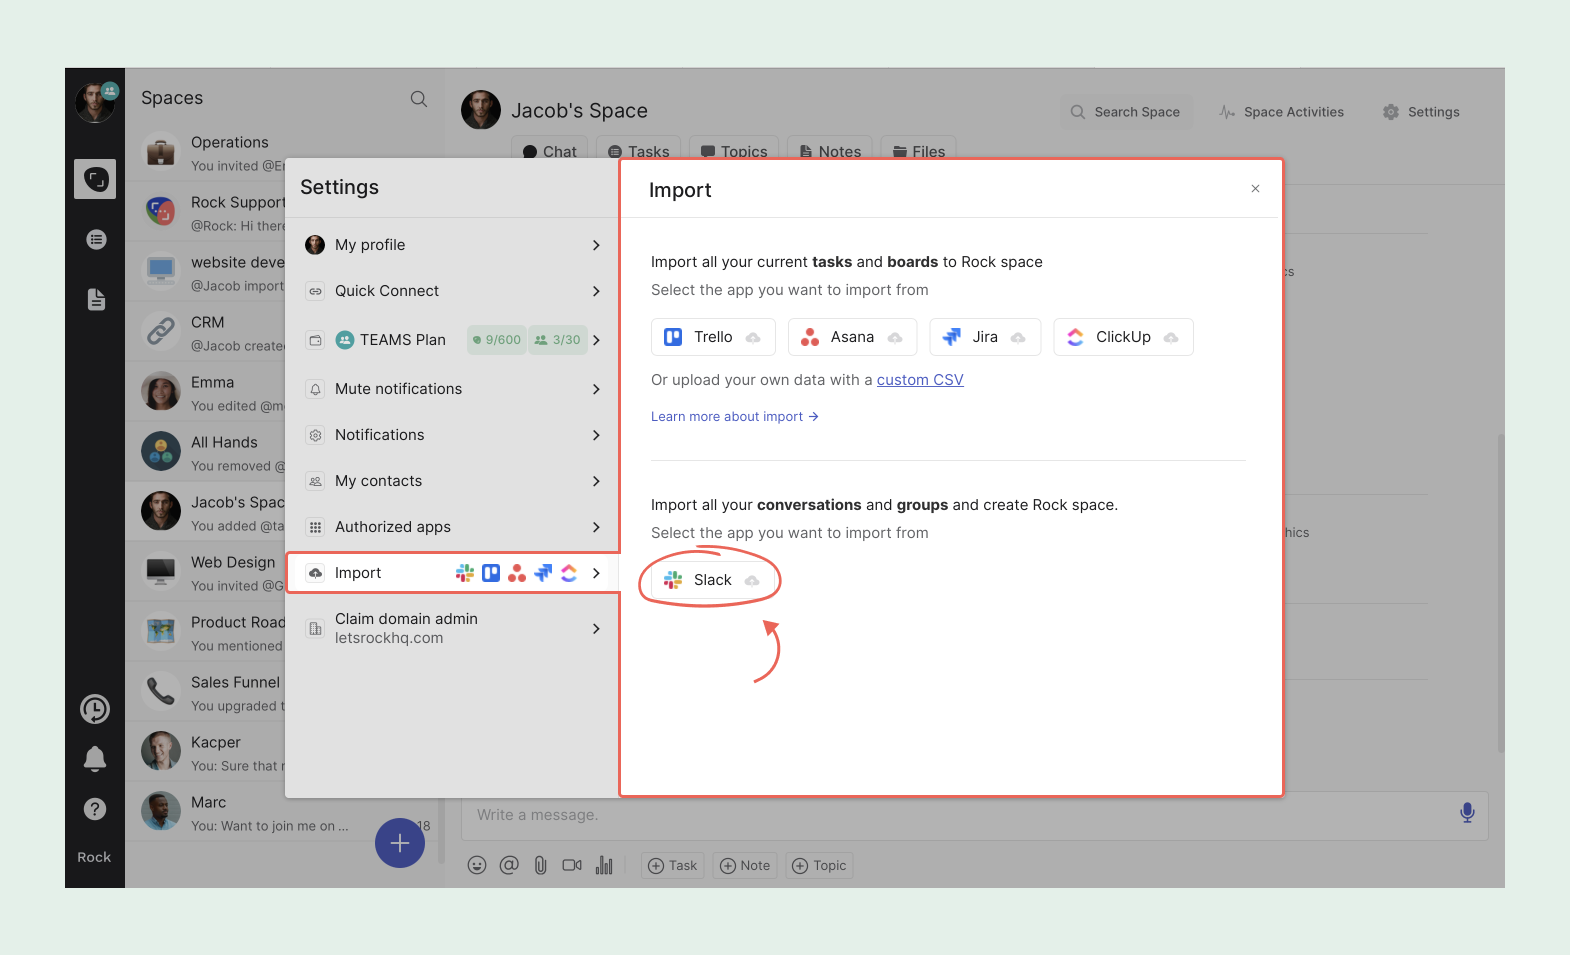This screenshot has width=1570, height=955.
Task: Open Space Activities
Action: pyautogui.click(x=1281, y=112)
